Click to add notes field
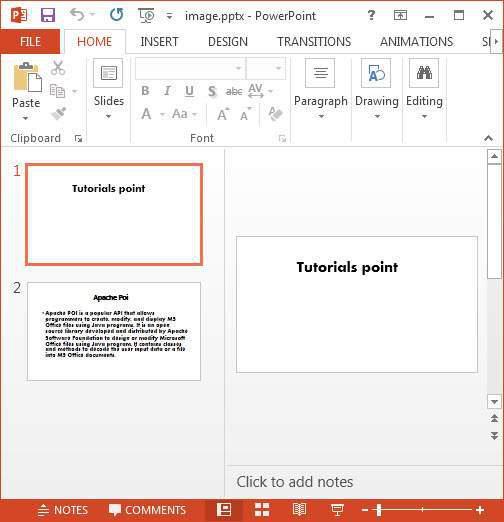This screenshot has width=504, height=522. point(295,482)
